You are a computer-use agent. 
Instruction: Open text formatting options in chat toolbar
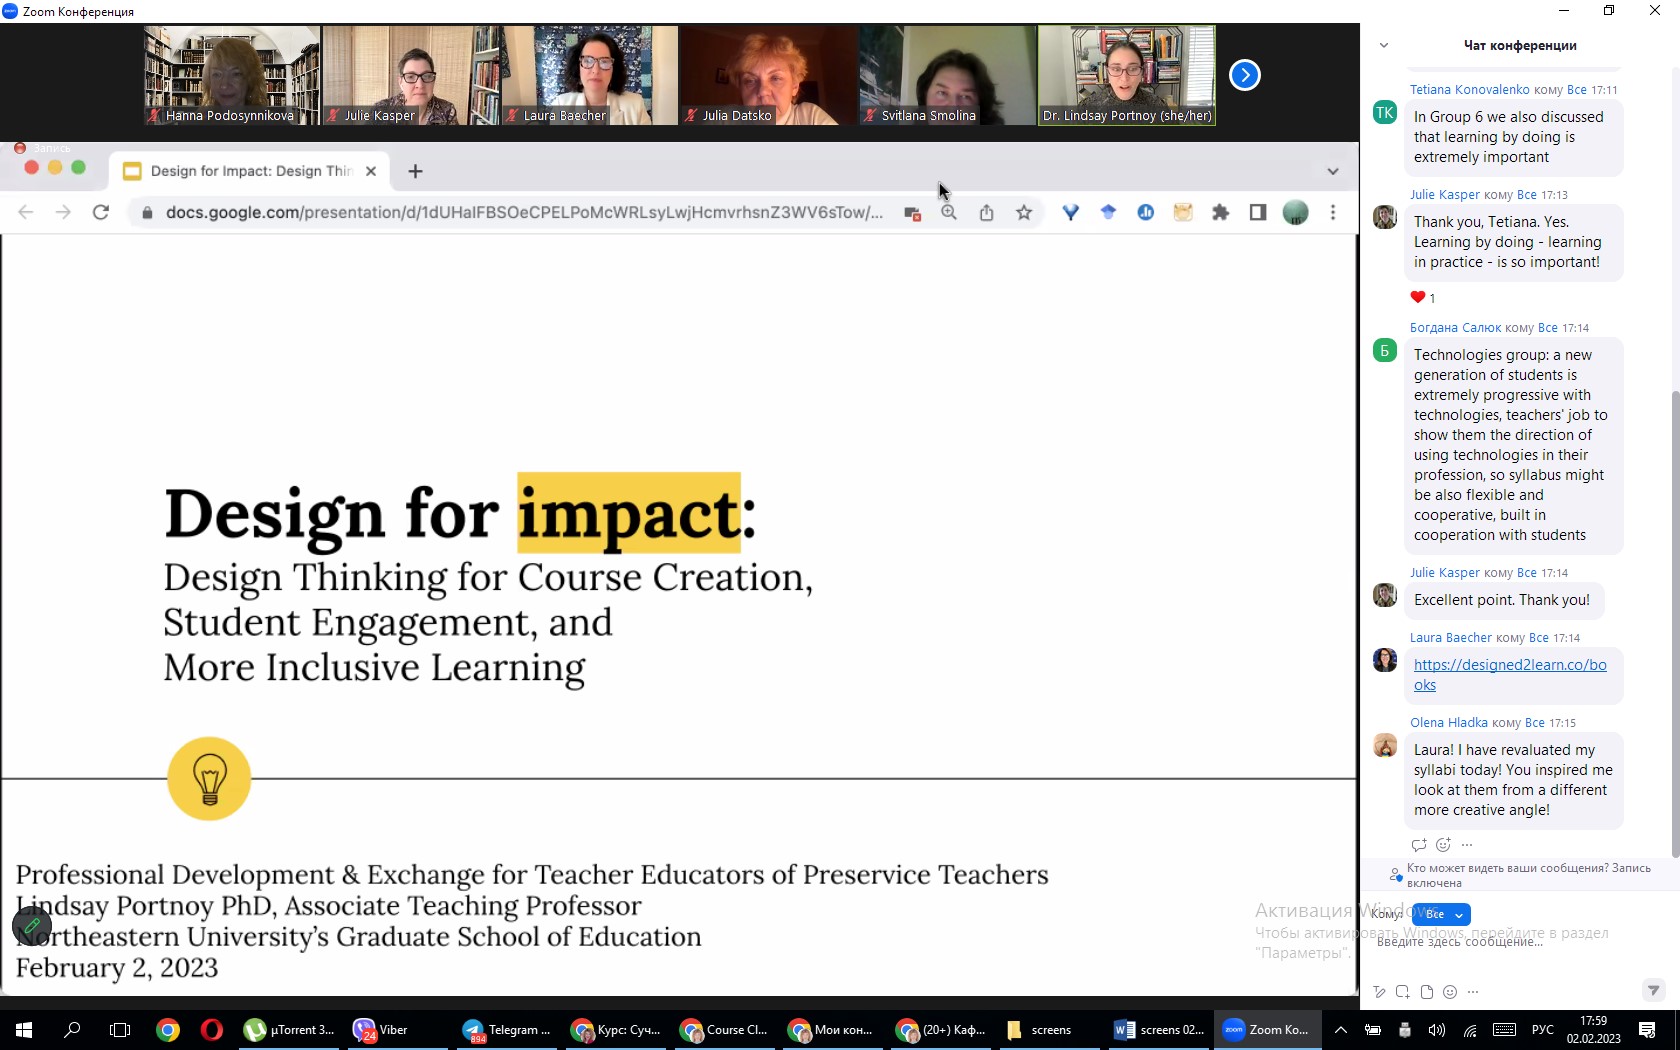(x=1379, y=992)
